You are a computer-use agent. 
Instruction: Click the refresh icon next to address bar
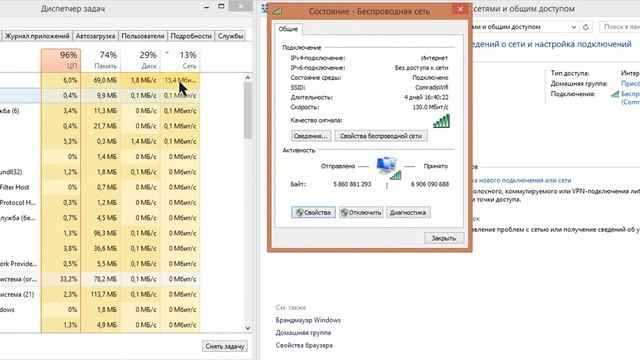click(x=586, y=27)
